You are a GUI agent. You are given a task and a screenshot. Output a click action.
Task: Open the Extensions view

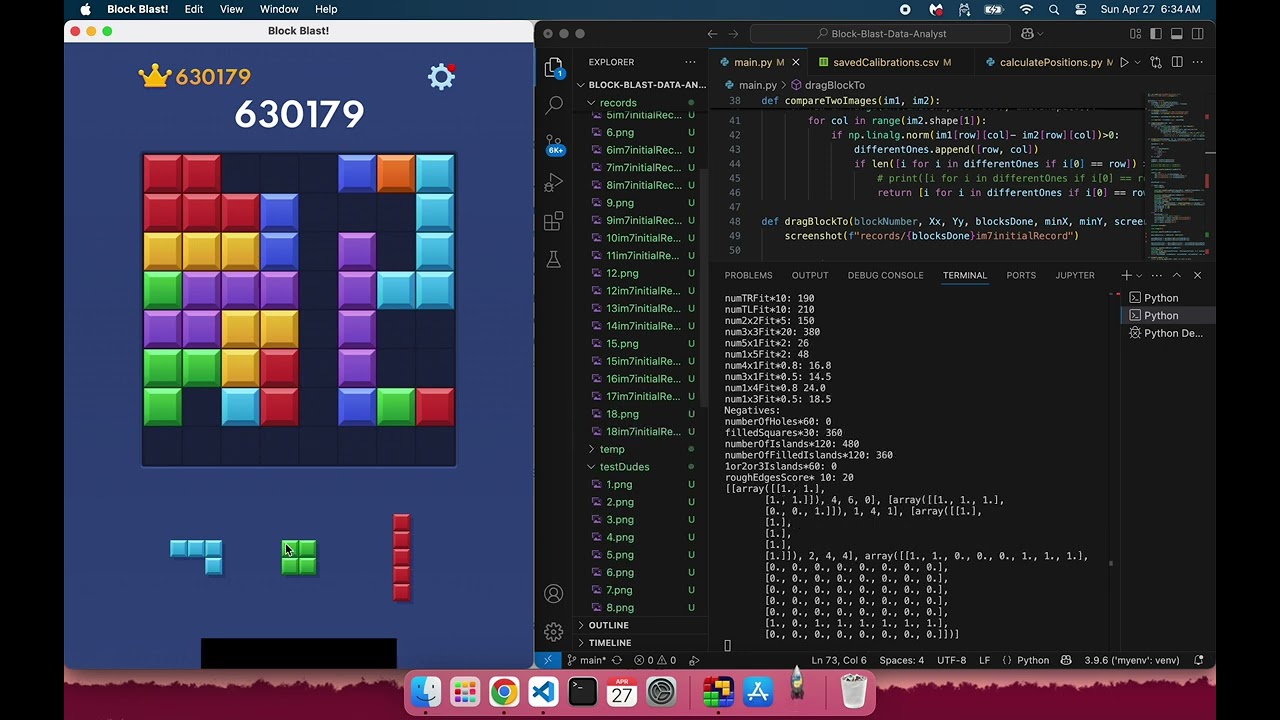click(554, 221)
